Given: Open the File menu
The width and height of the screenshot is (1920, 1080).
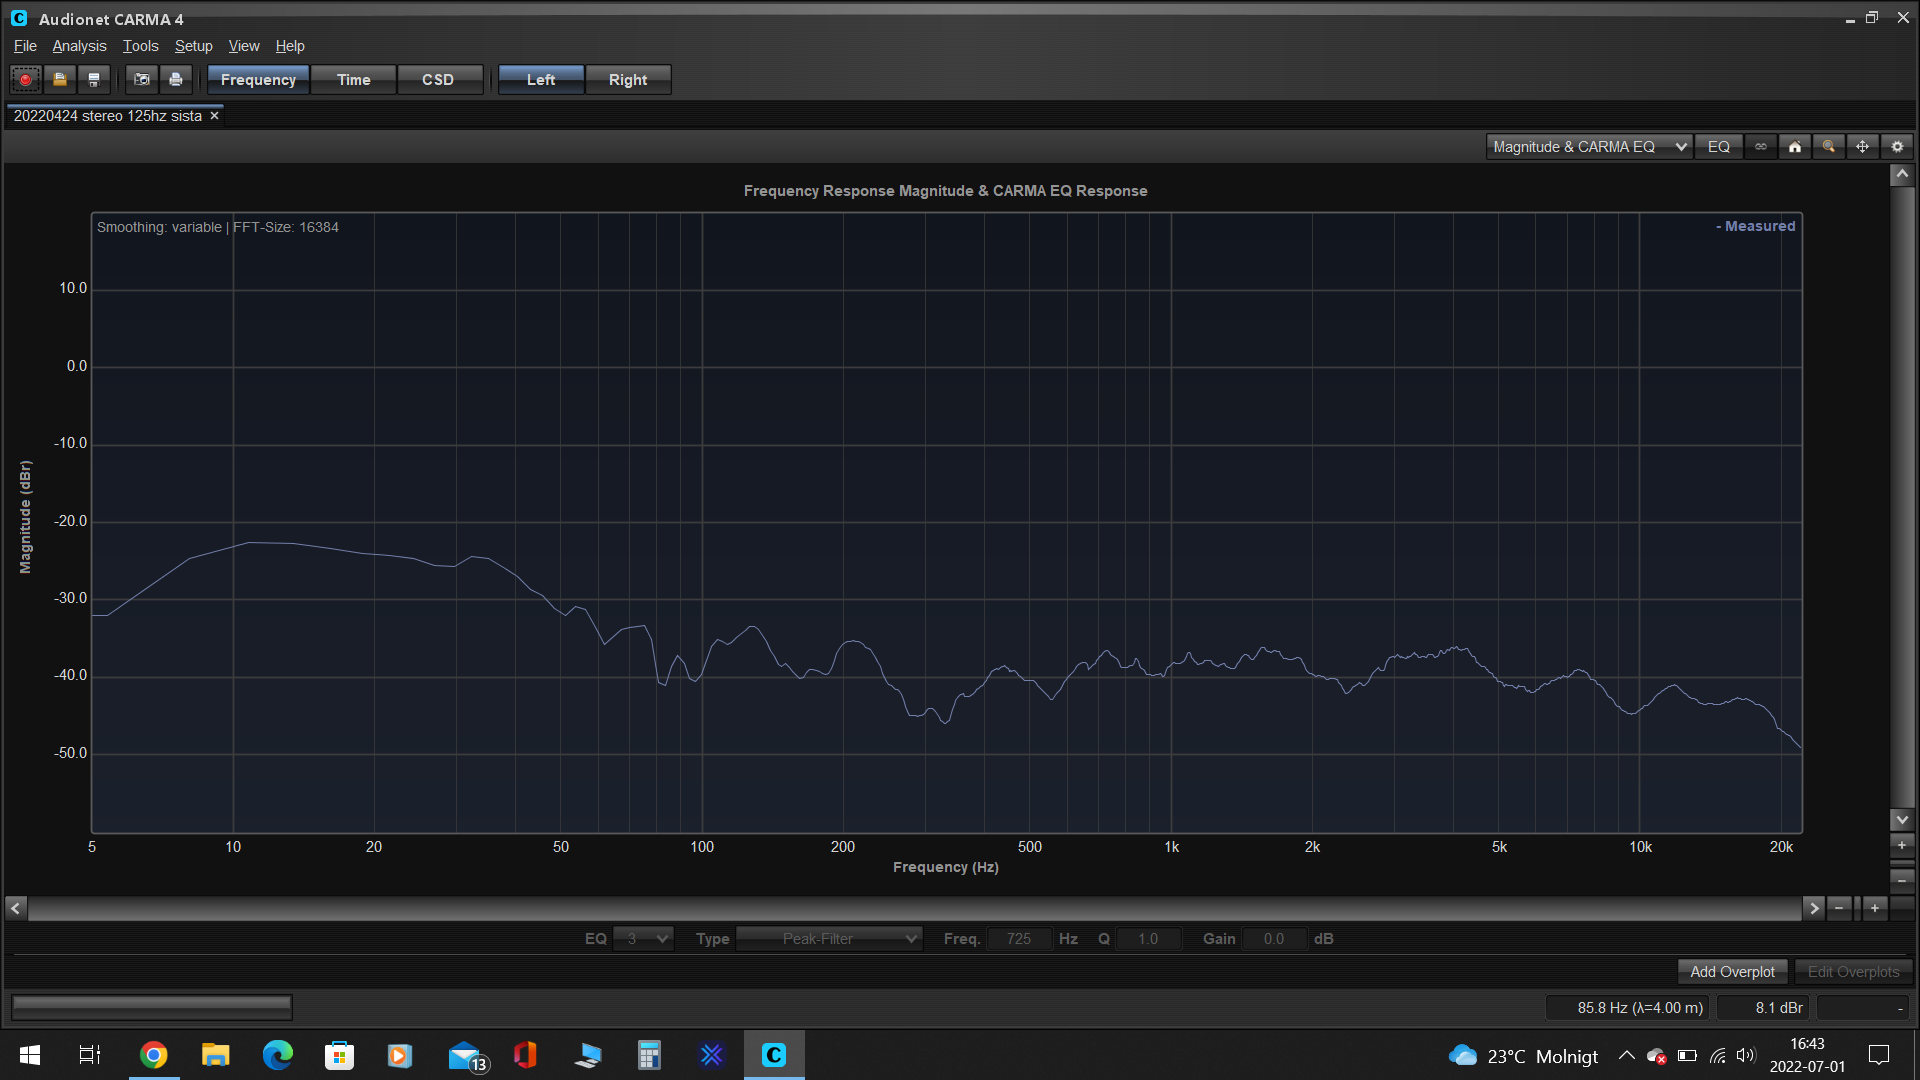Looking at the screenshot, I should click(25, 46).
